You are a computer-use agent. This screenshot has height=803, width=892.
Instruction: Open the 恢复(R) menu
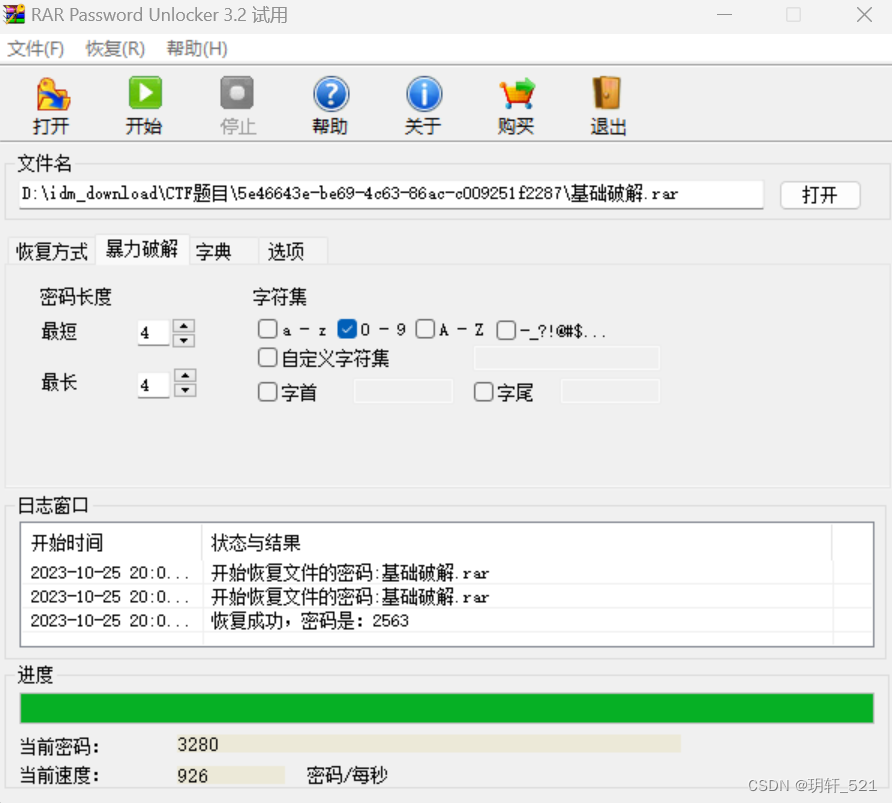click(x=115, y=49)
